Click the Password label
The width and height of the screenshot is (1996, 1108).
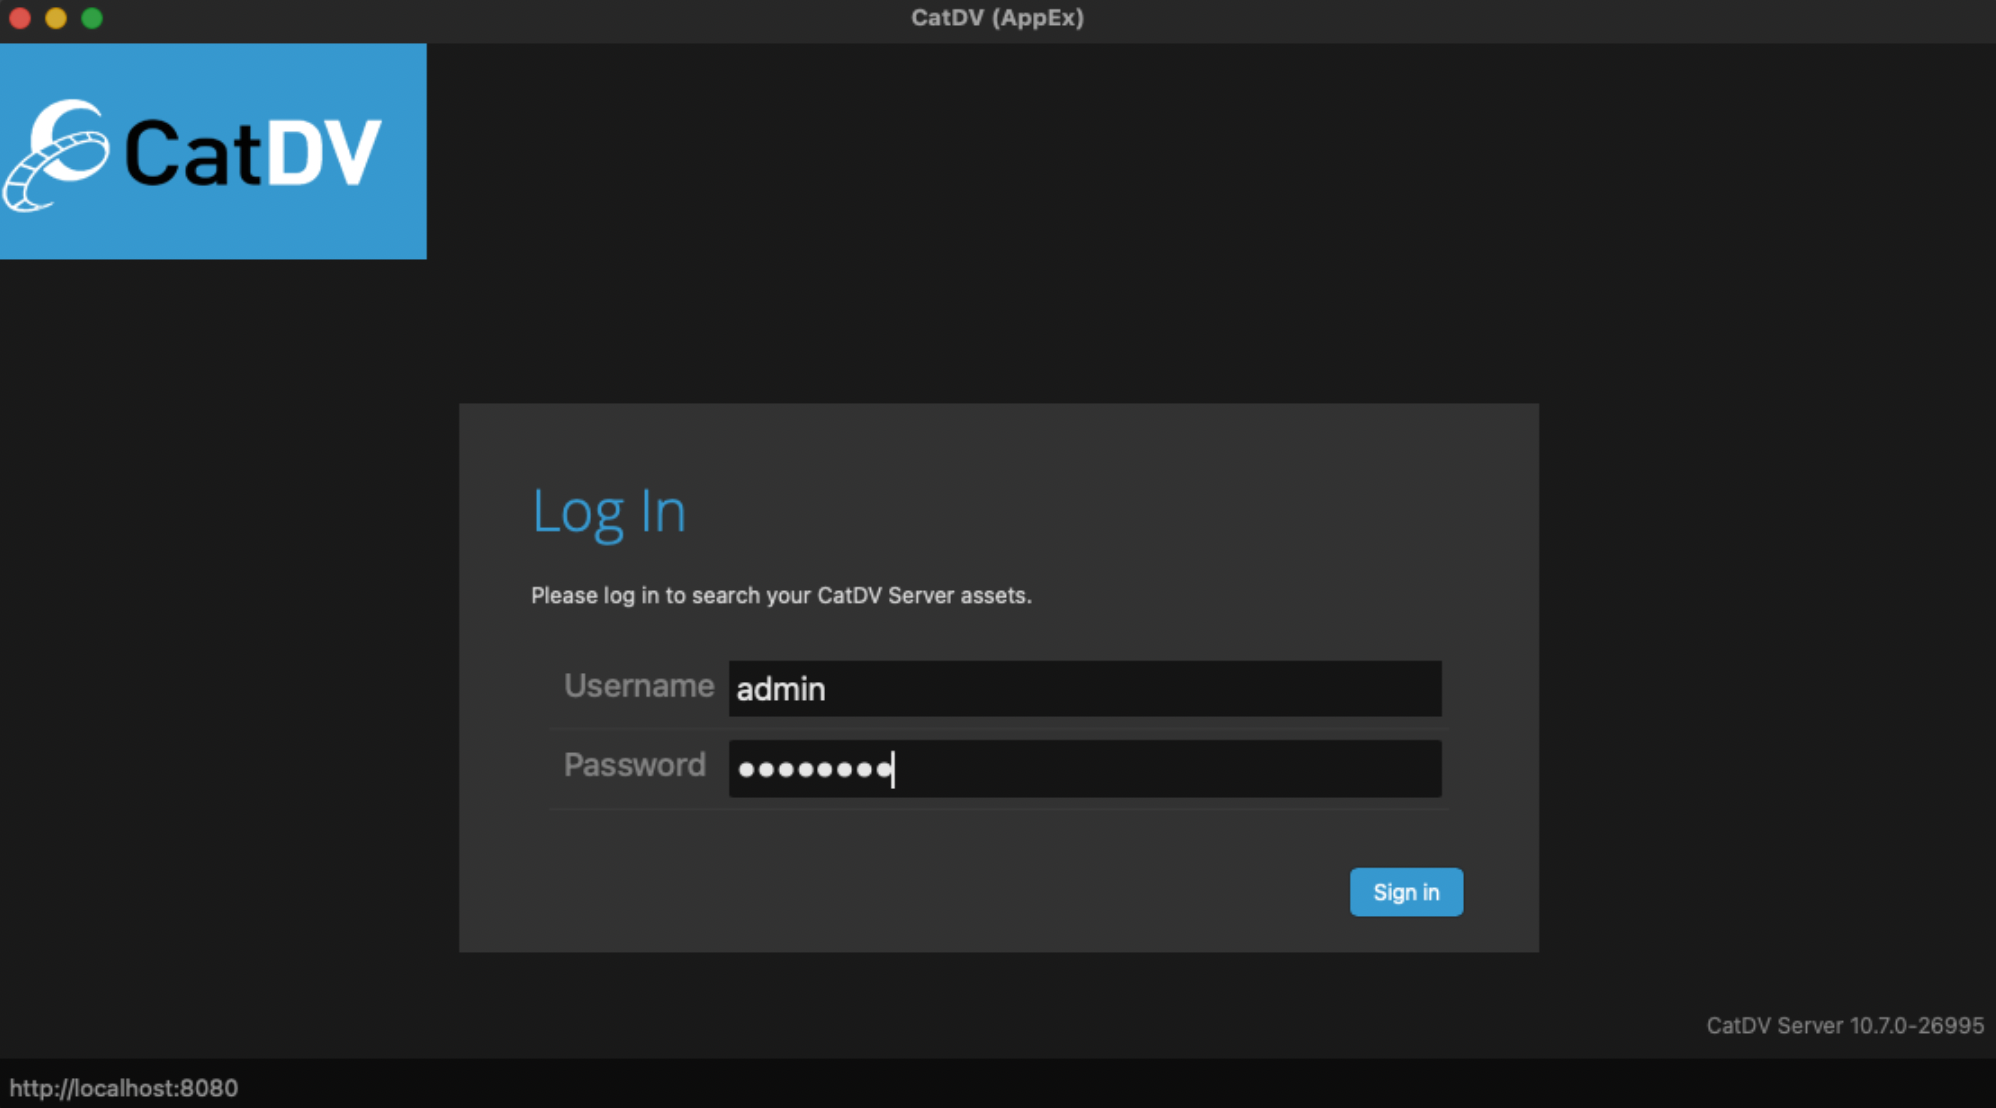[635, 765]
